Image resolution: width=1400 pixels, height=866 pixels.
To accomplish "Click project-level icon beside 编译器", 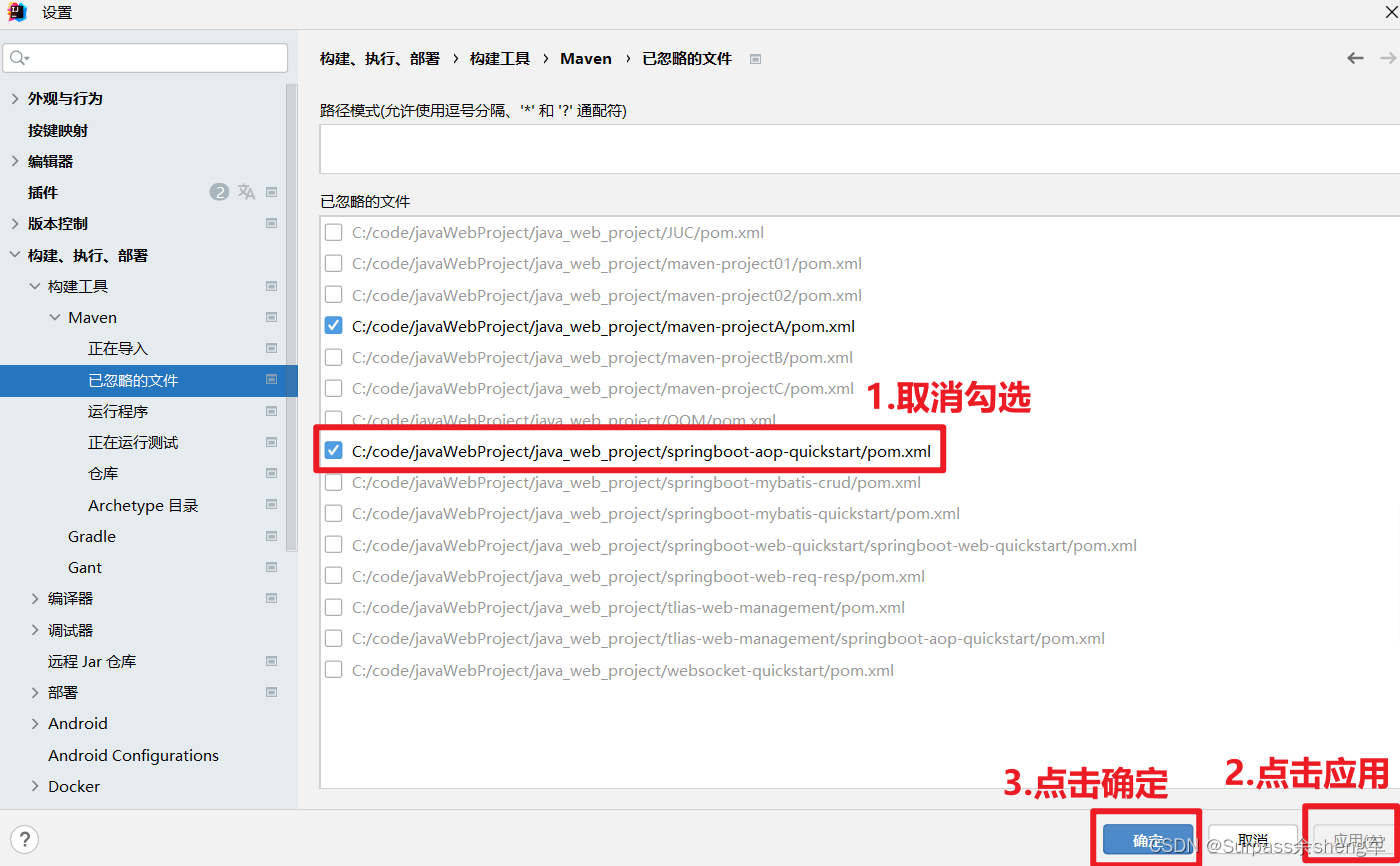I will click(271, 598).
